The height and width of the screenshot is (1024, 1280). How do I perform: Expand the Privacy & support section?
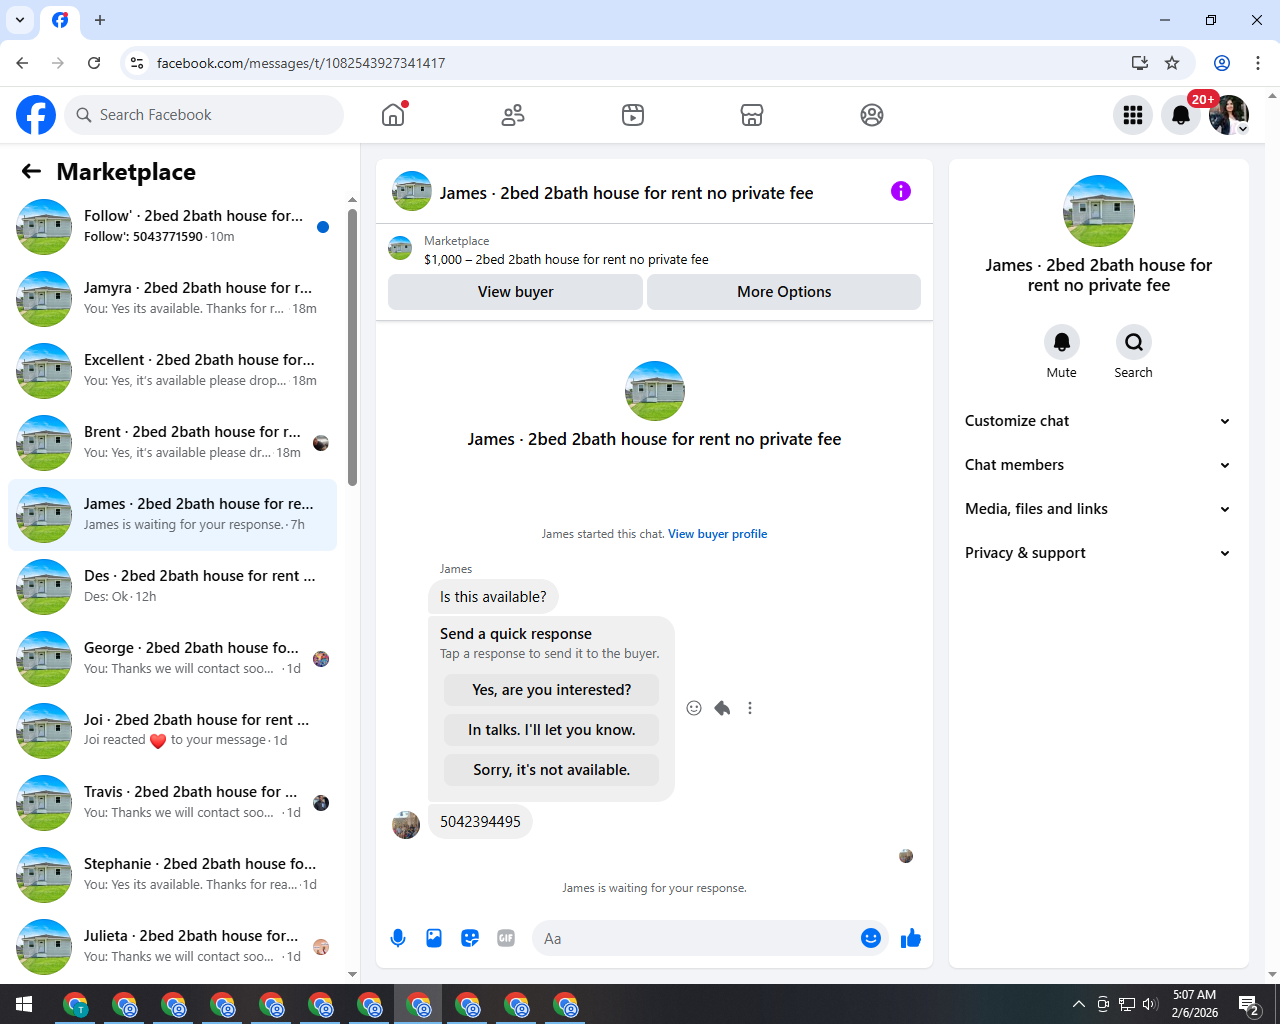(1098, 553)
